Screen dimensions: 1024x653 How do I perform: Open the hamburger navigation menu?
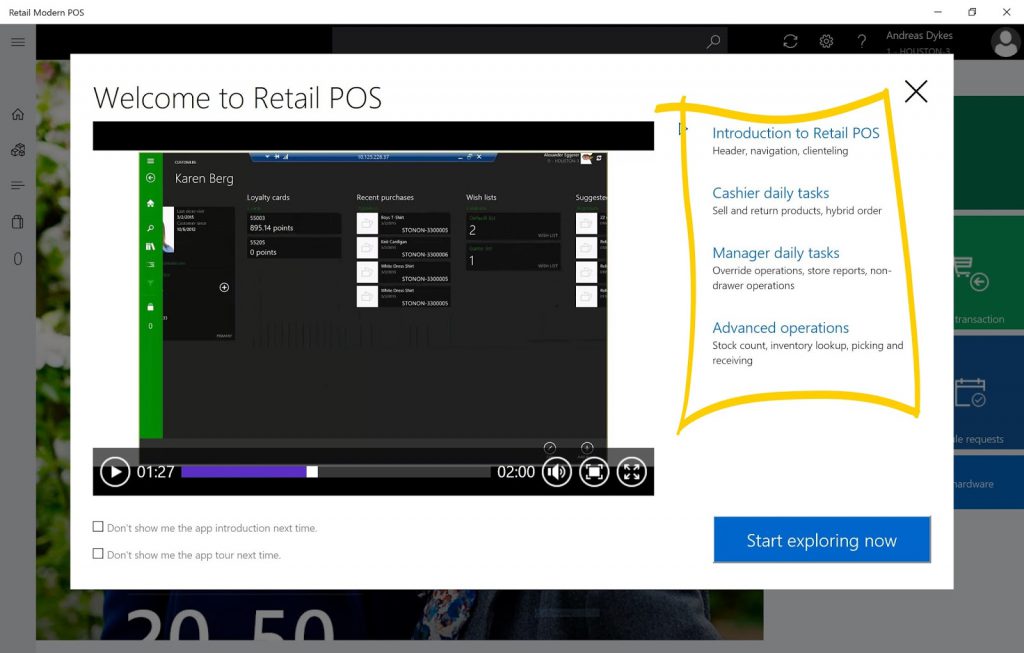tap(18, 42)
